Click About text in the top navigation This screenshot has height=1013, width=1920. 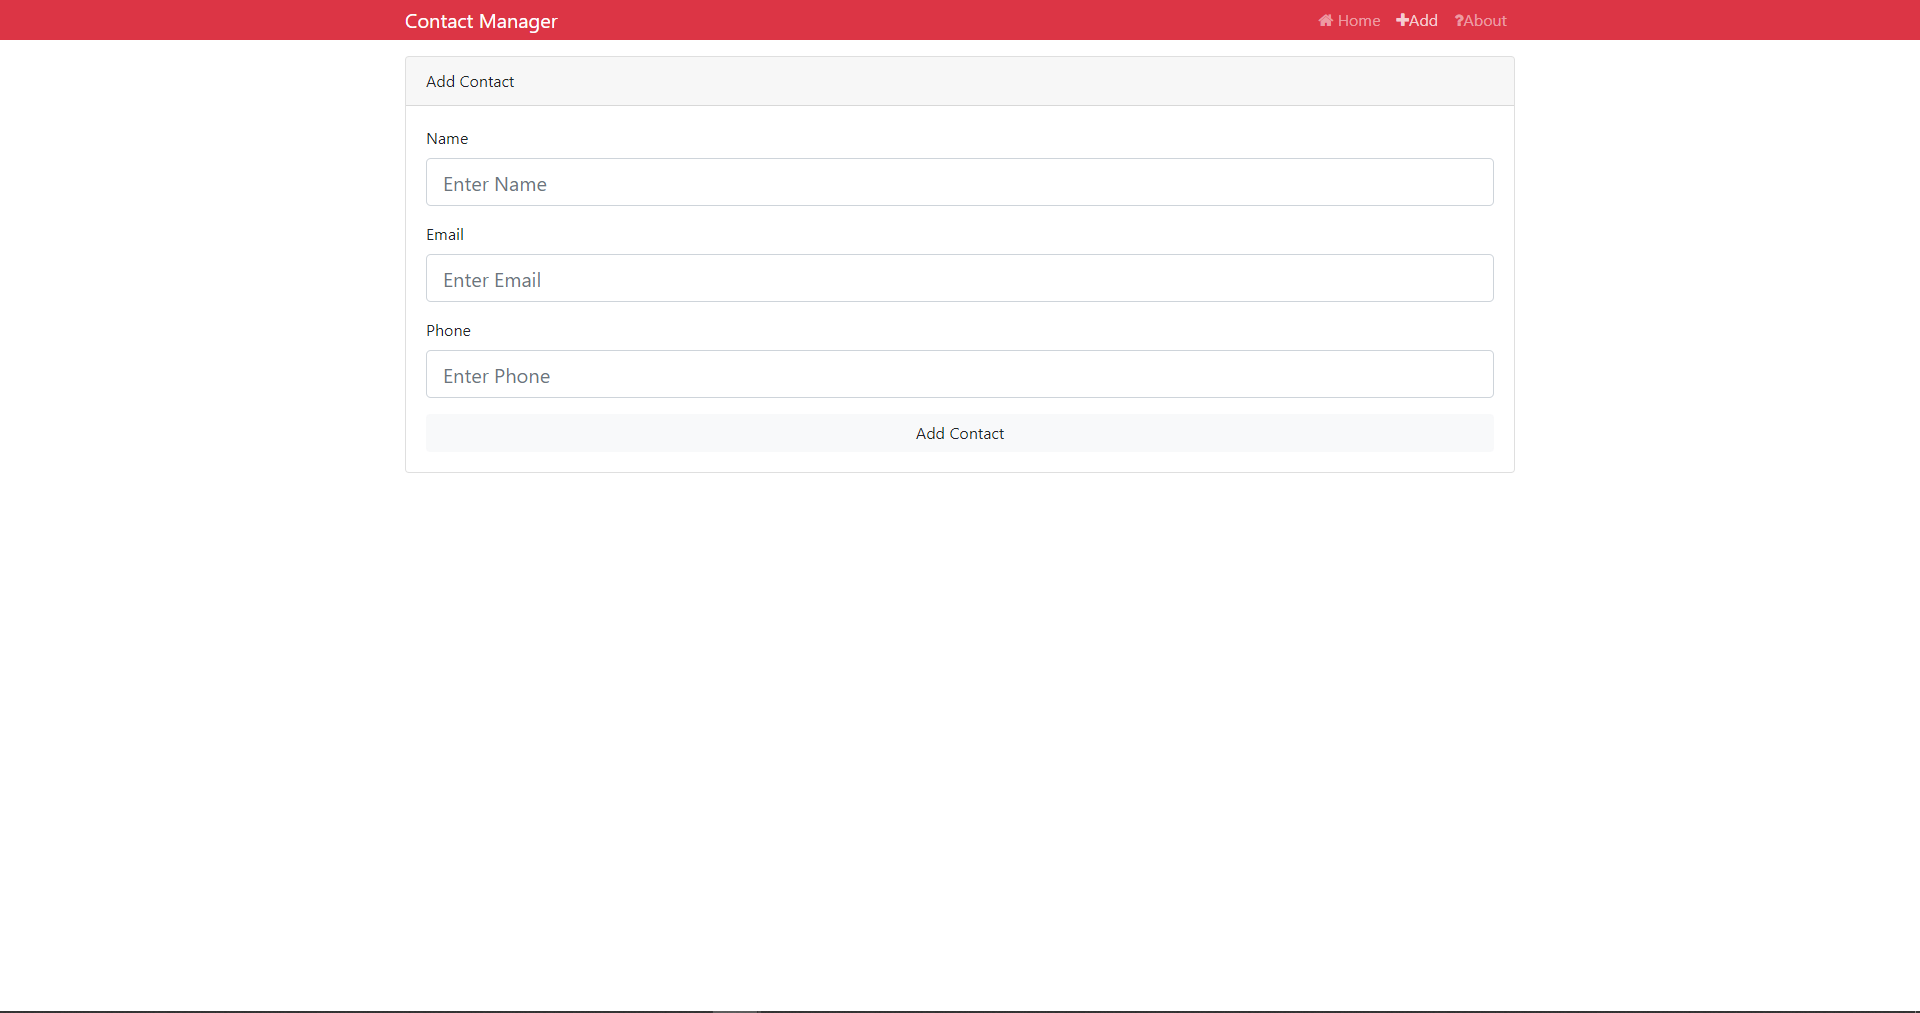pyautogui.click(x=1486, y=20)
